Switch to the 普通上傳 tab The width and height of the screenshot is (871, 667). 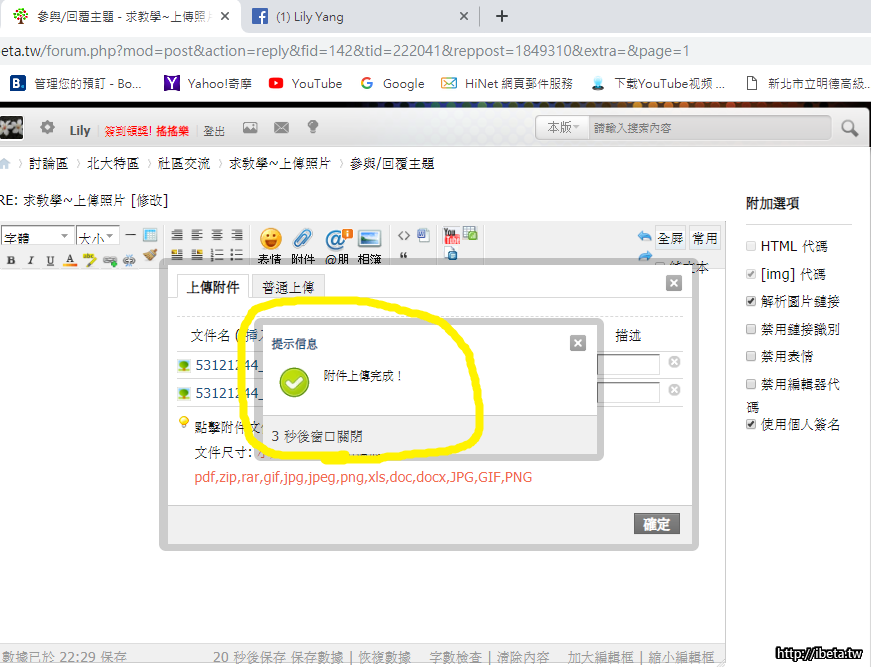(x=289, y=287)
